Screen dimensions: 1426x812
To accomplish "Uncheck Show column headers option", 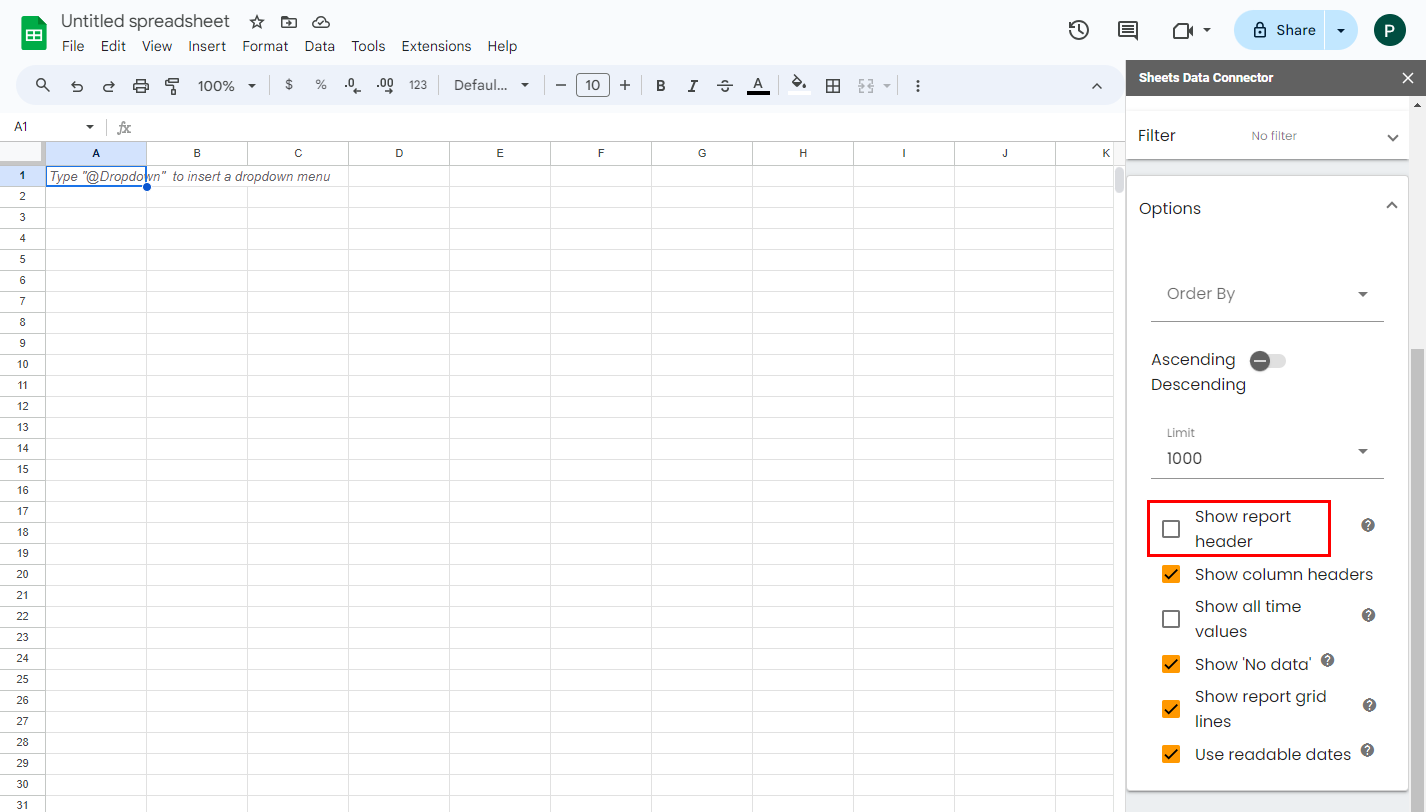I will [1171, 575].
